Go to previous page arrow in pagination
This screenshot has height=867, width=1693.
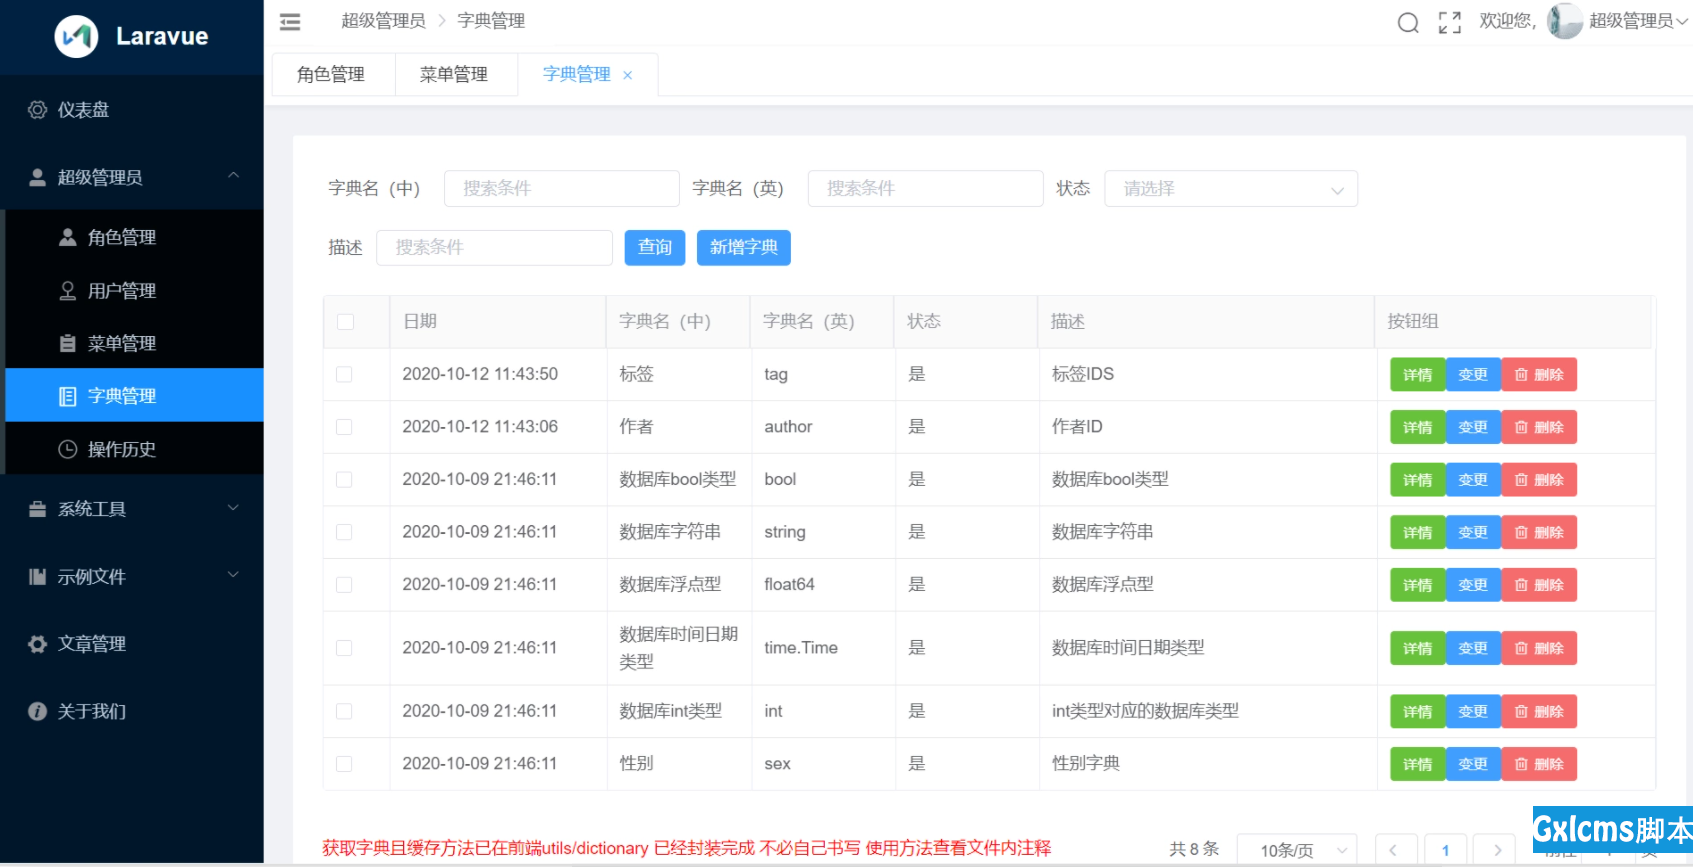tap(1396, 850)
